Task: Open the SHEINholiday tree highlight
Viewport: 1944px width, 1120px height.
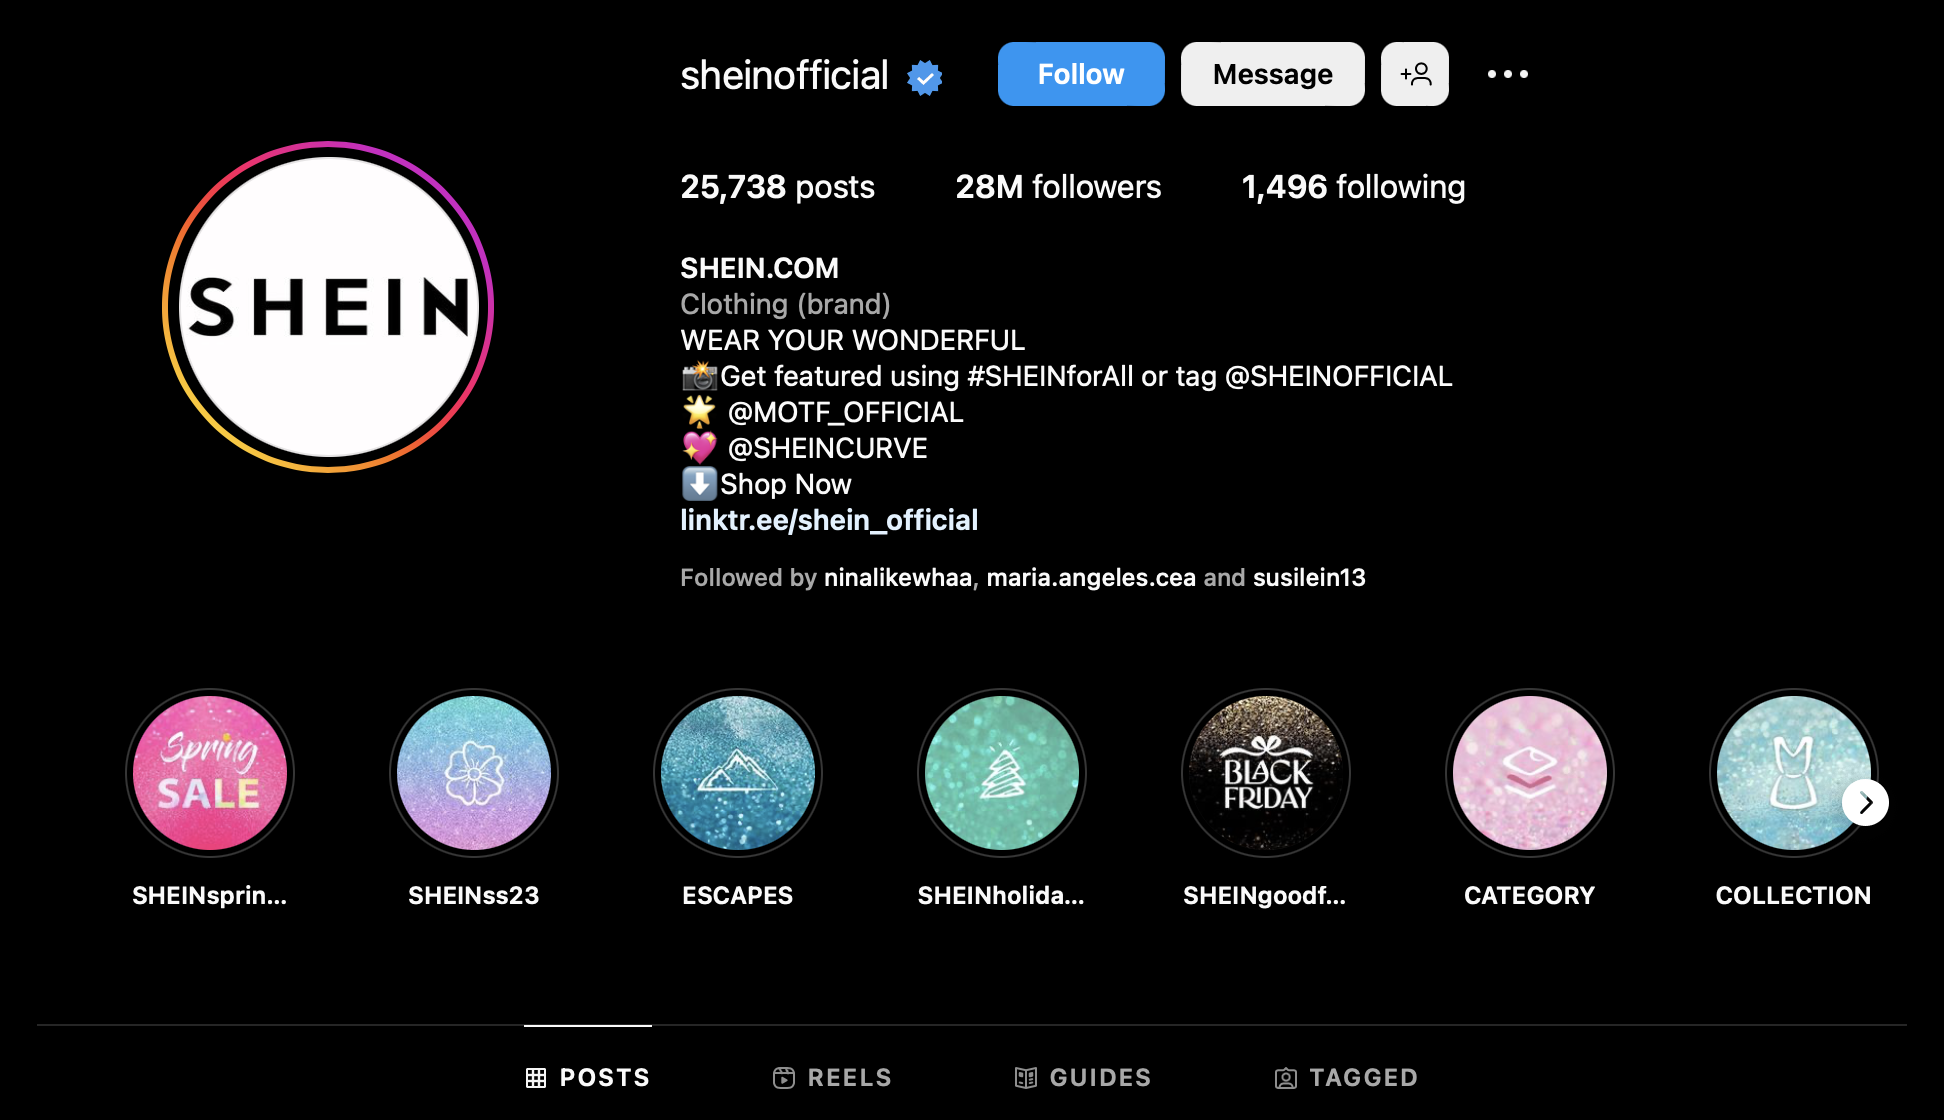Action: click(1002, 773)
